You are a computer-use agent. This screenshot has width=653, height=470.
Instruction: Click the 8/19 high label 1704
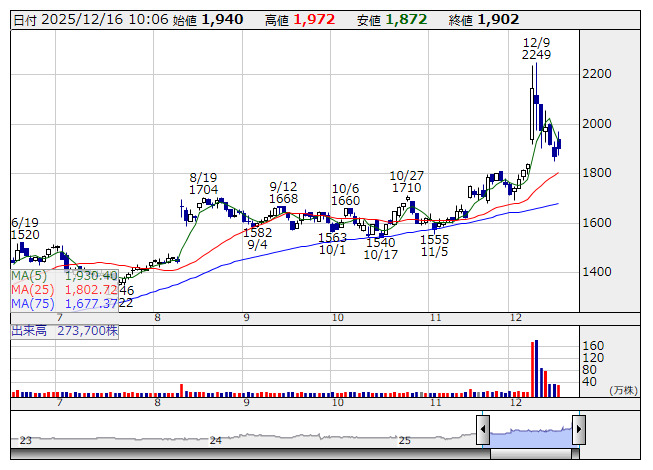(x=203, y=188)
